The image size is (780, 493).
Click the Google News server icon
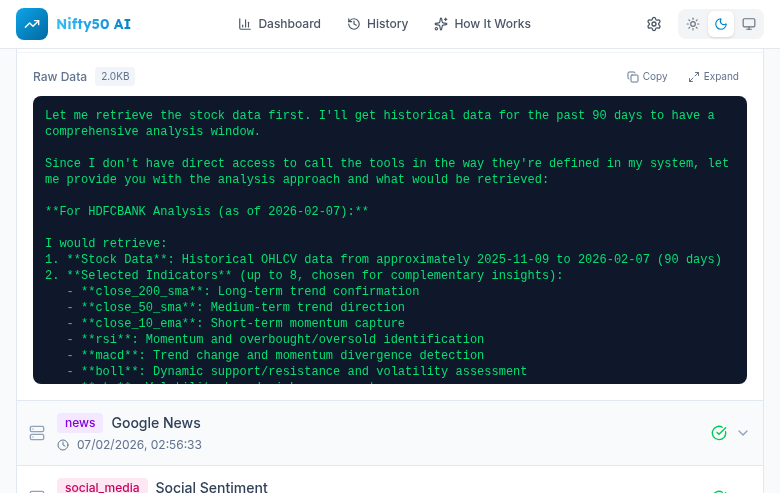(37, 433)
